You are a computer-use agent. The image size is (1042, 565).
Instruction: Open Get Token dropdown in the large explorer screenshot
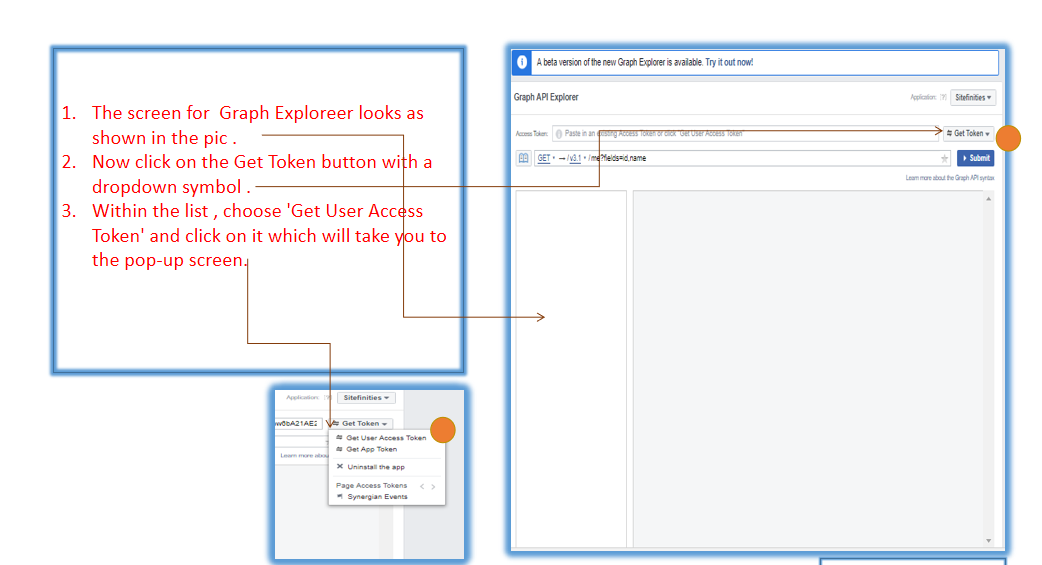click(968, 134)
